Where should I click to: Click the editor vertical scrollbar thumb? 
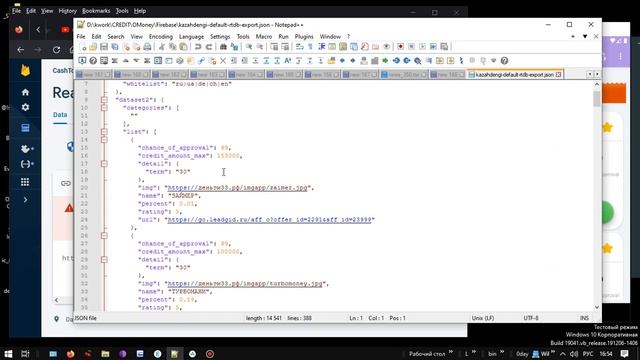[597, 98]
